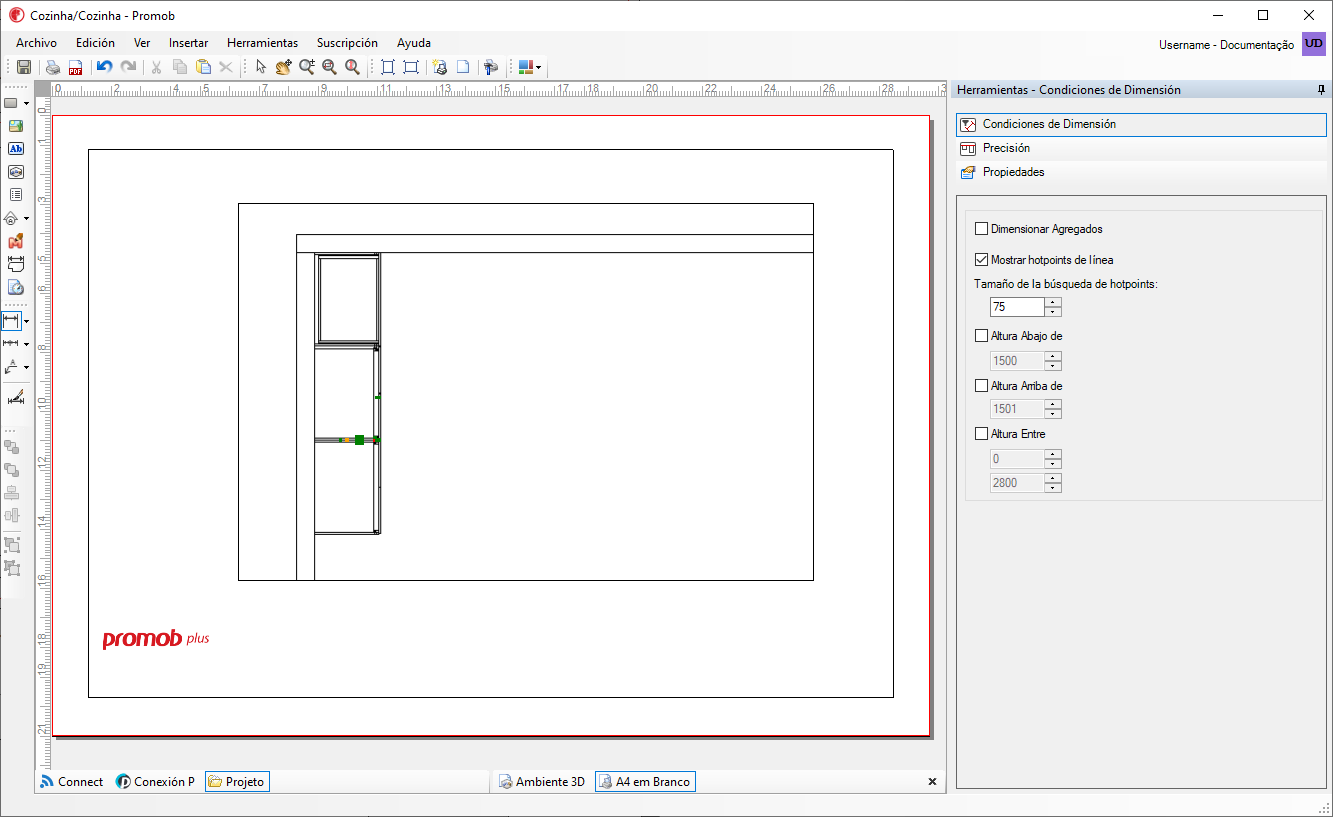Click the fit-width frame icon

tap(410, 67)
